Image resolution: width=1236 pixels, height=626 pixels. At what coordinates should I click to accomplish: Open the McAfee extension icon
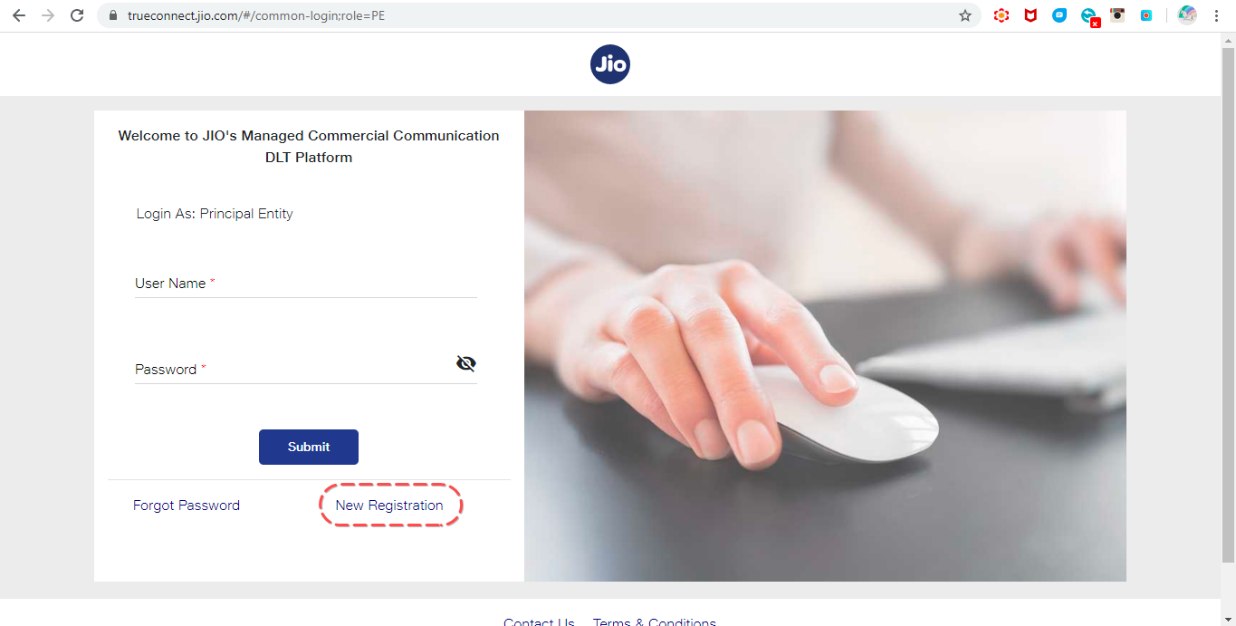[x=1031, y=16]
